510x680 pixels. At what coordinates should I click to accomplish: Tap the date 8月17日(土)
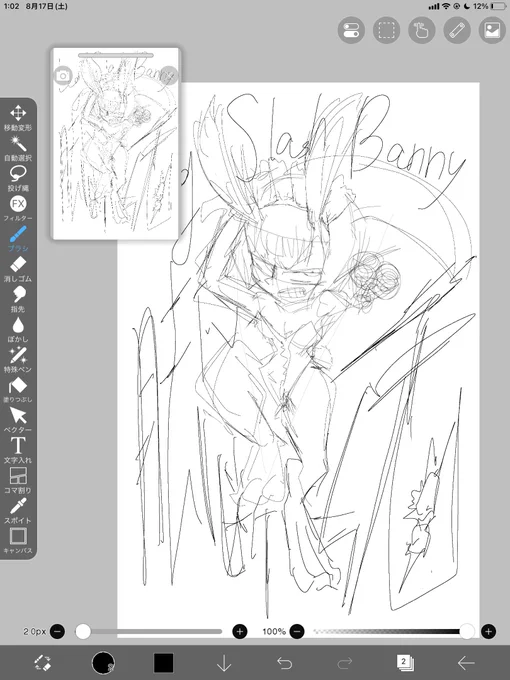(x=47, y=6)
